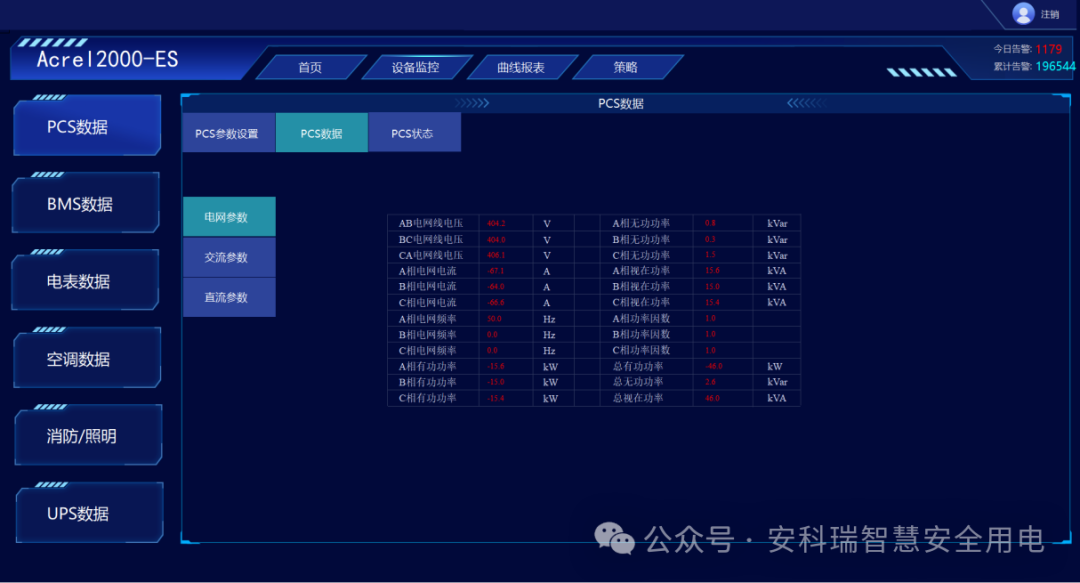This screenshot has height=583, width=1080.
Task: Select the 电网参数 sub-tab
Action: point(229,217)
